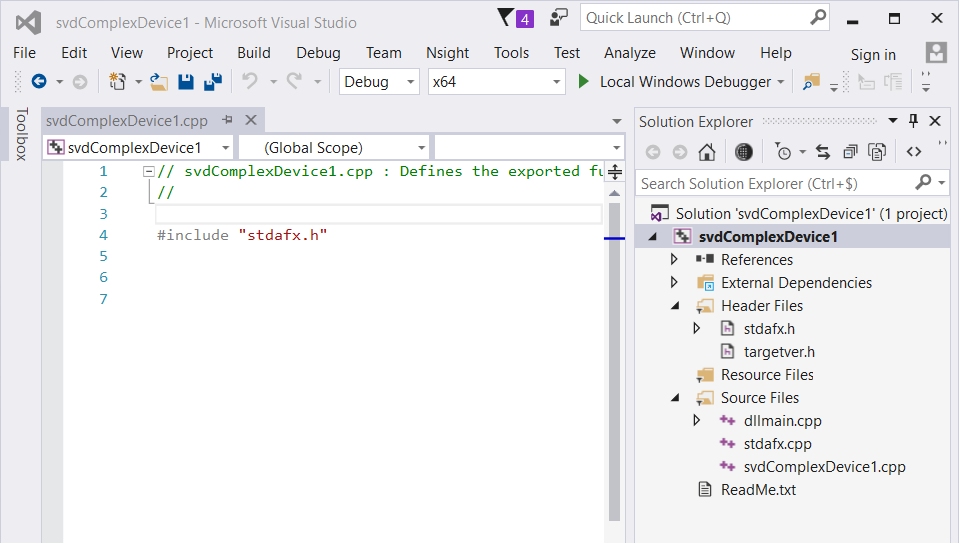Click Pending Changes Filter clock icon

click(x=783, y=152)
